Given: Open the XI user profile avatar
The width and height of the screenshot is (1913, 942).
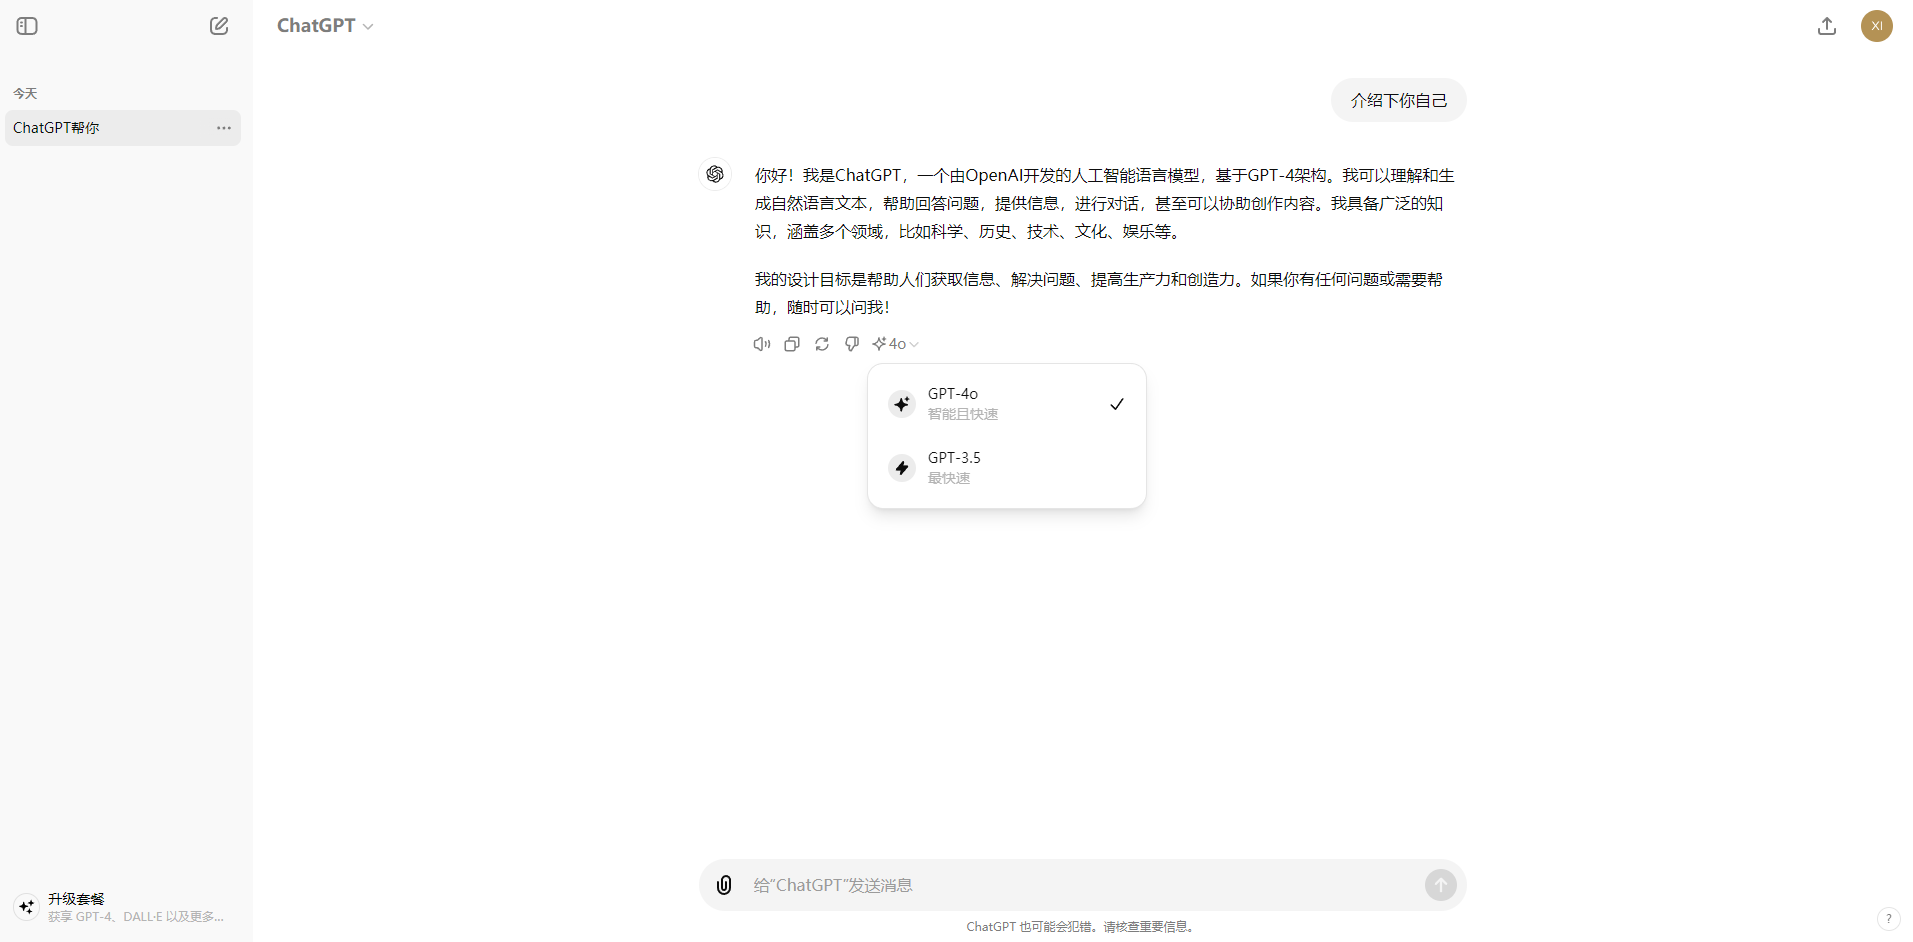Looking at the screenshot, I should (1877, 26).
